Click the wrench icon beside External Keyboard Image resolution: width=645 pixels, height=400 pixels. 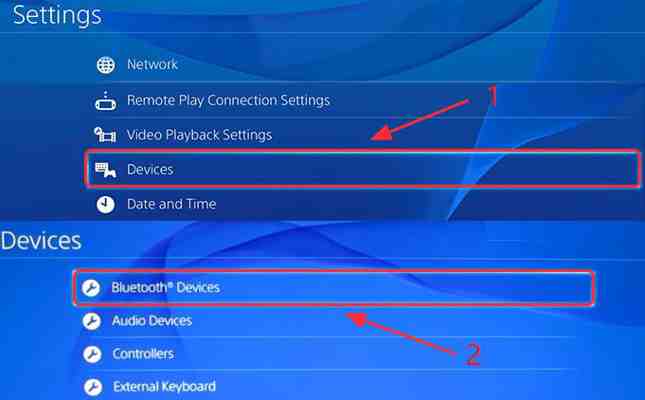click(93, 387)
